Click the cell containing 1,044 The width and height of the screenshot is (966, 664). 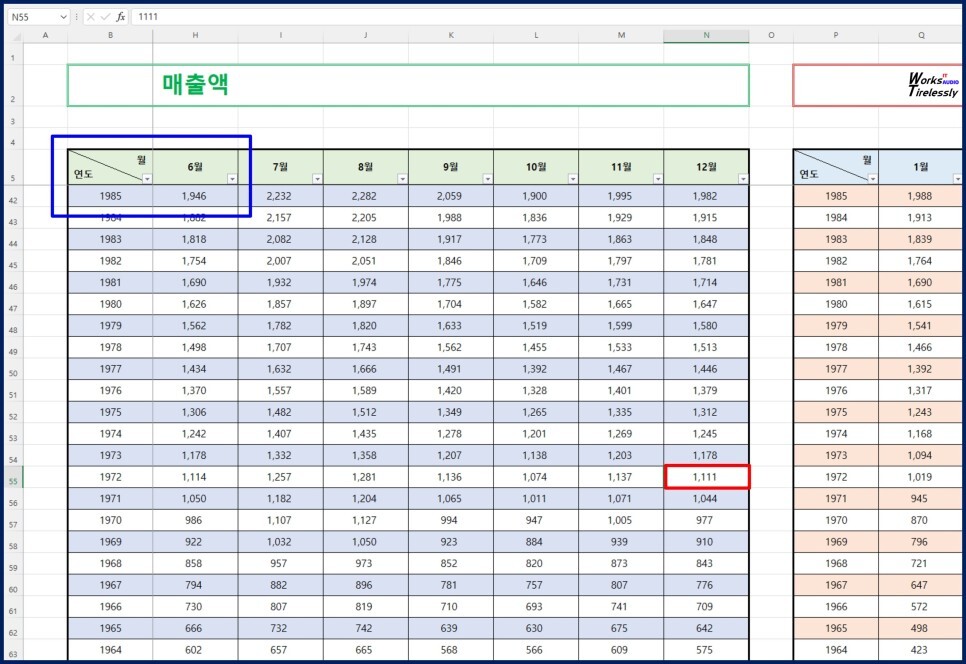pyautogui.click(x=706, y=499)
